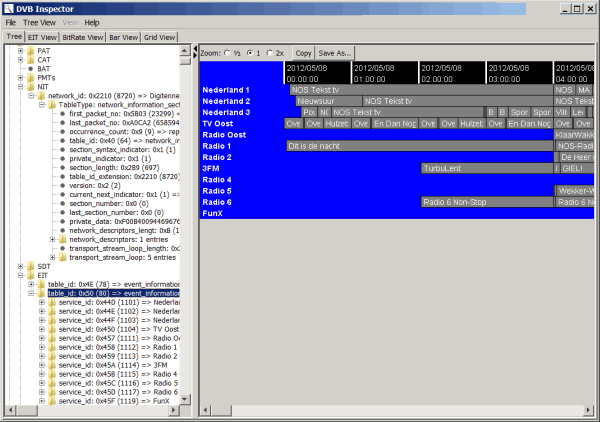The width and height of the screenshot is (600, 422).
Task: Select the ½ zoom radio button
Action: [x=228, y=52]
